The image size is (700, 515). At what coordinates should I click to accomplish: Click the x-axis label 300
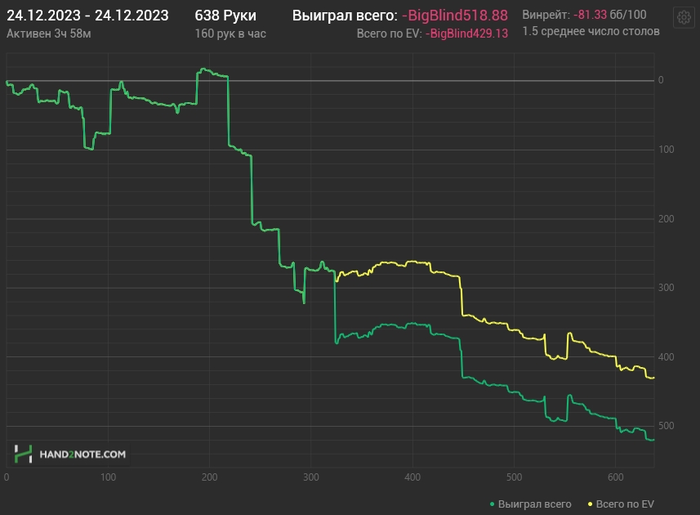pyautogui.click(x=311, y=477)
